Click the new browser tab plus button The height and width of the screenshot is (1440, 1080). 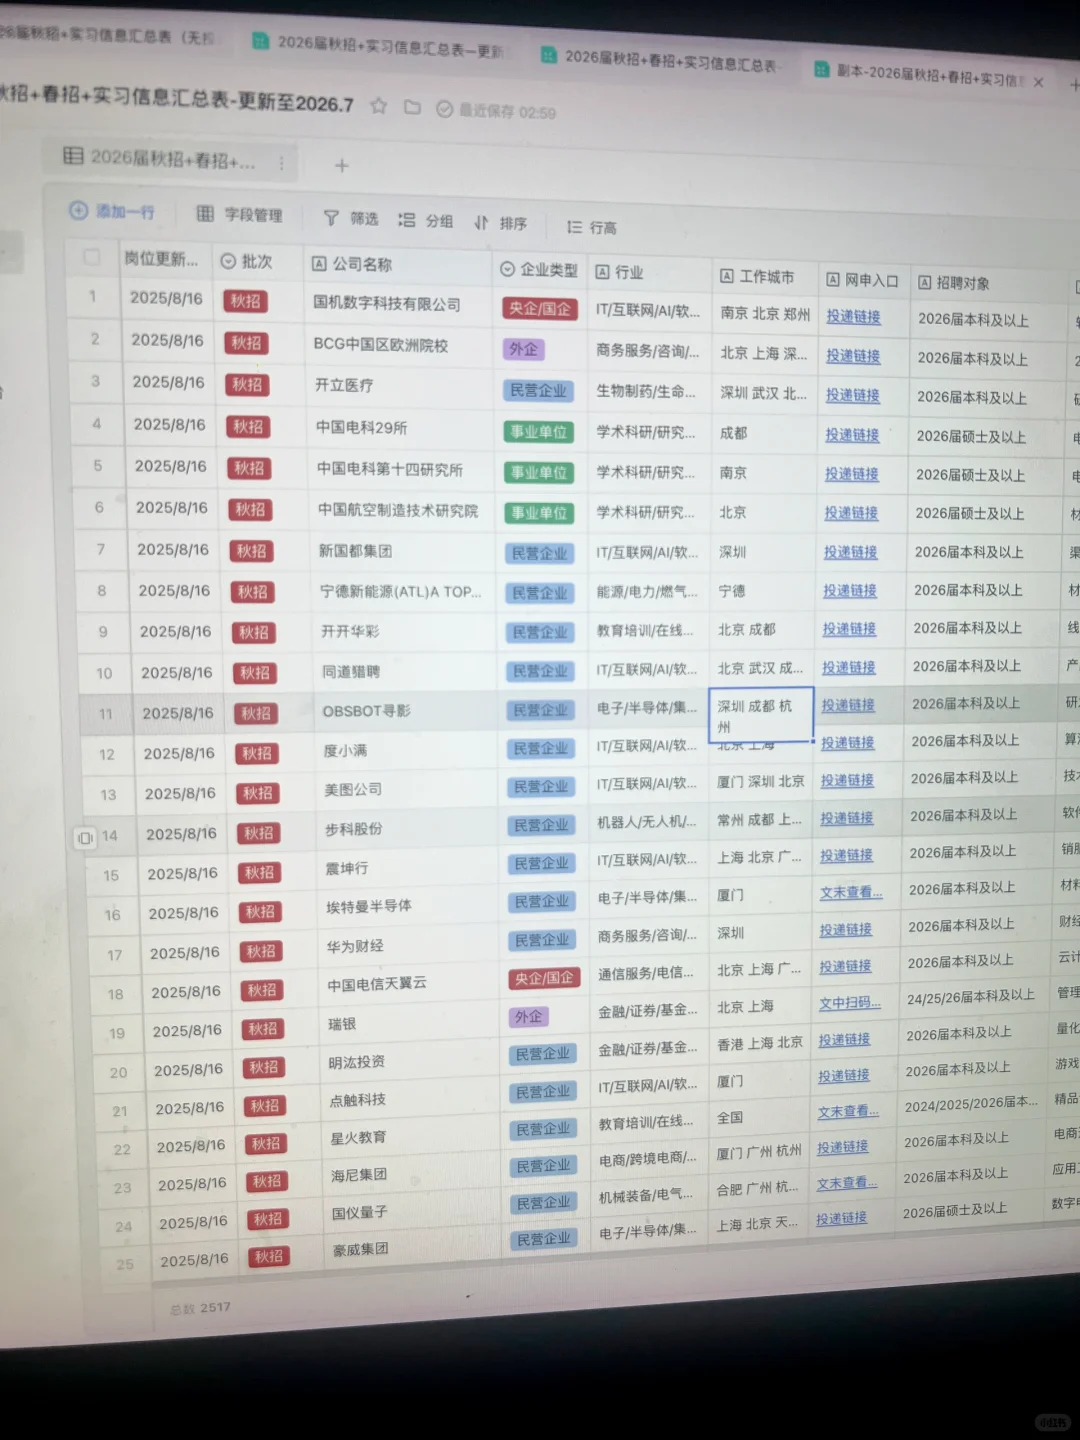[1074, 85]
